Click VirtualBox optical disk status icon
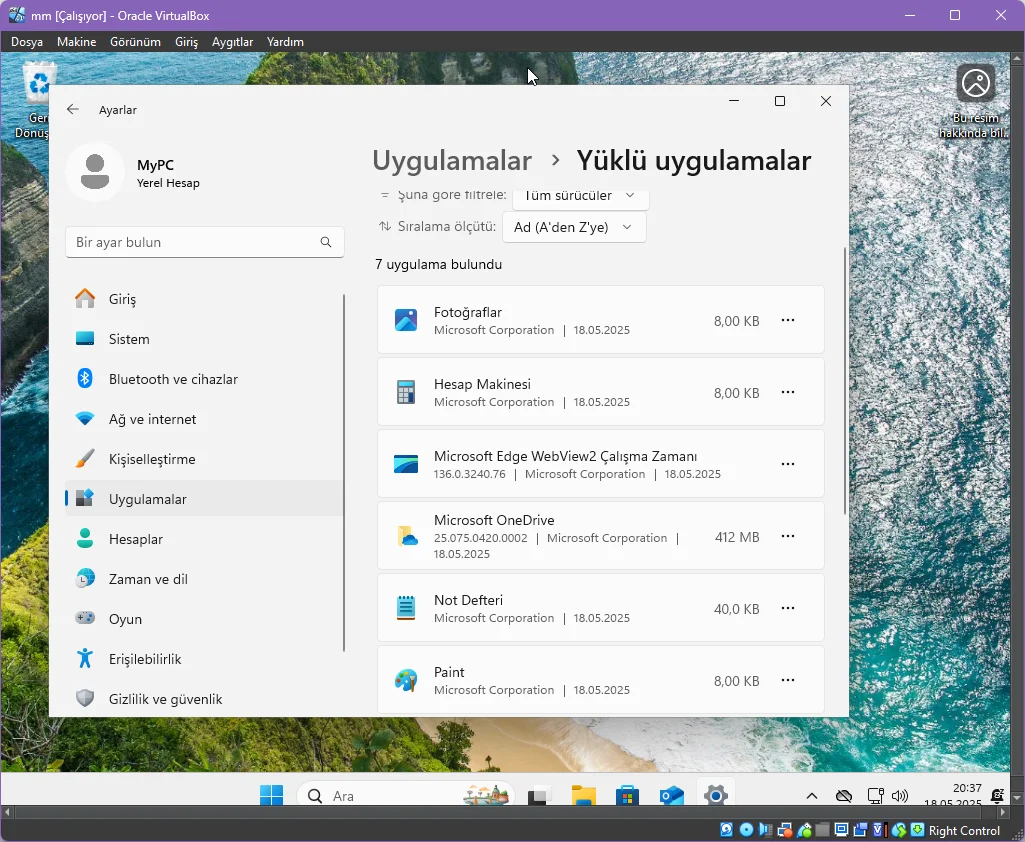This screenshot has width=1025, height=842. [746, 830]
